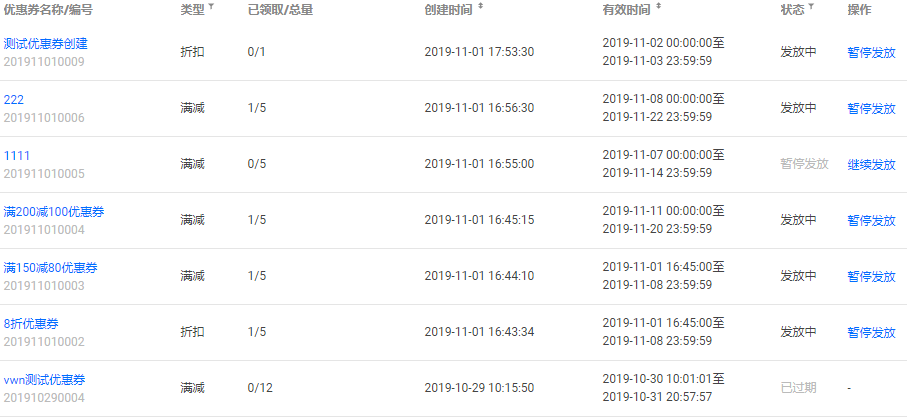Open the 状态 column filter icon

click(810, 8)
